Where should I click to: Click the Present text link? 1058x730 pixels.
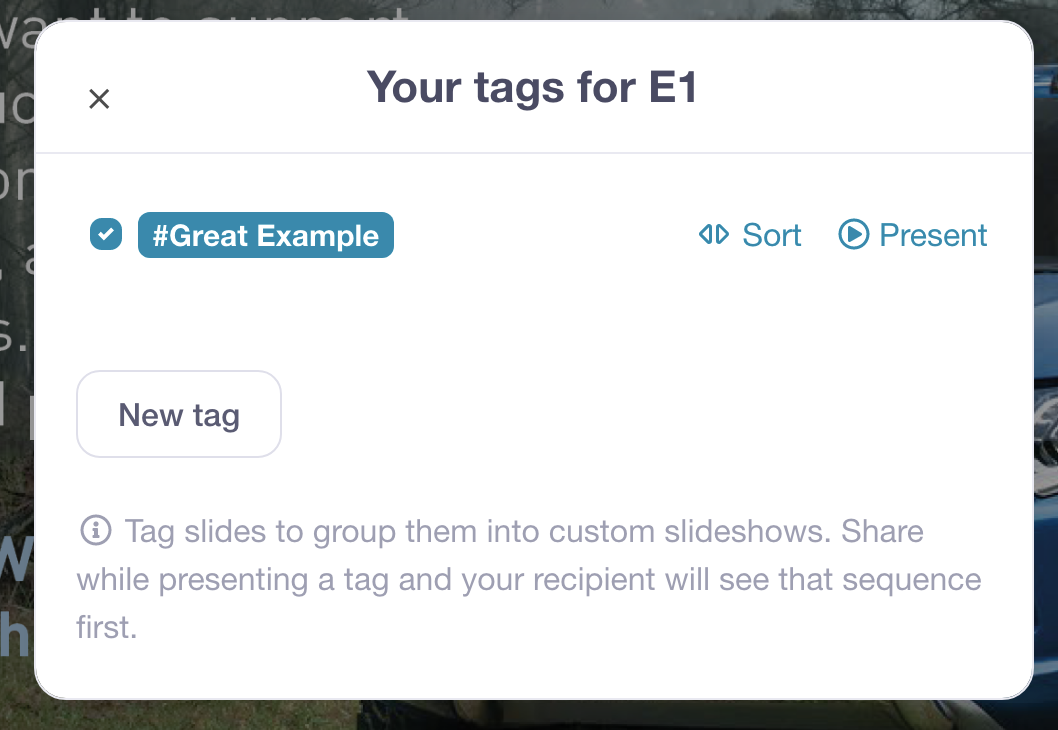pos(932,236)
